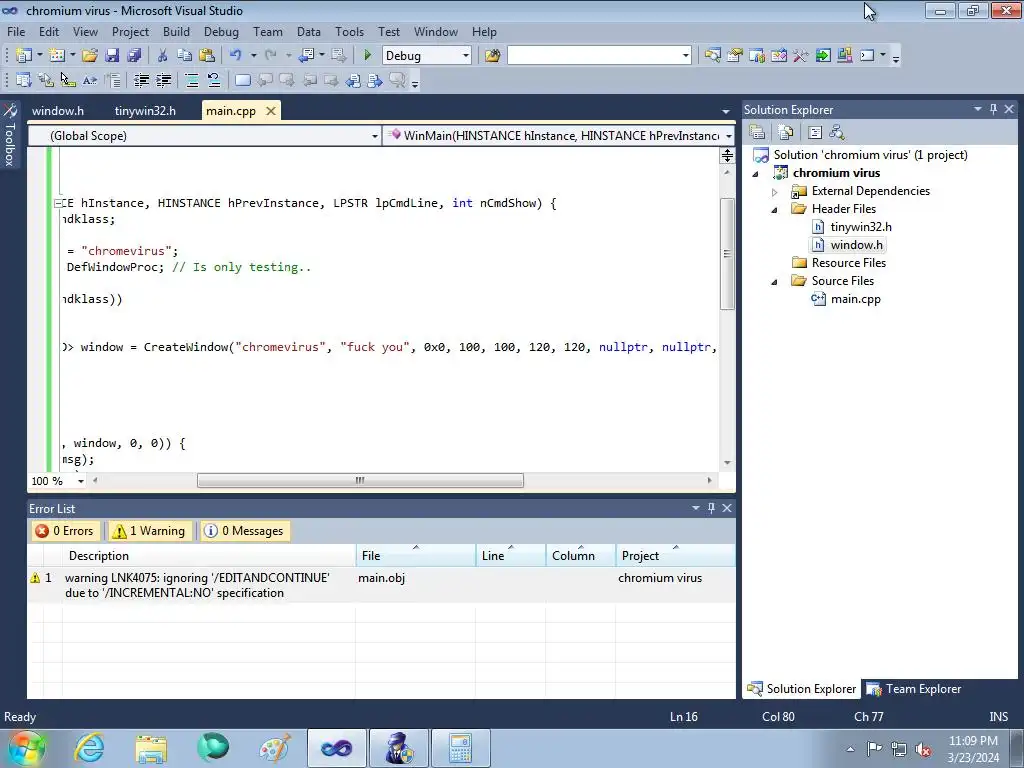The image size is (1024, 768).
Task: Switch to the Team Explorer tab
Action: [914, 689]
